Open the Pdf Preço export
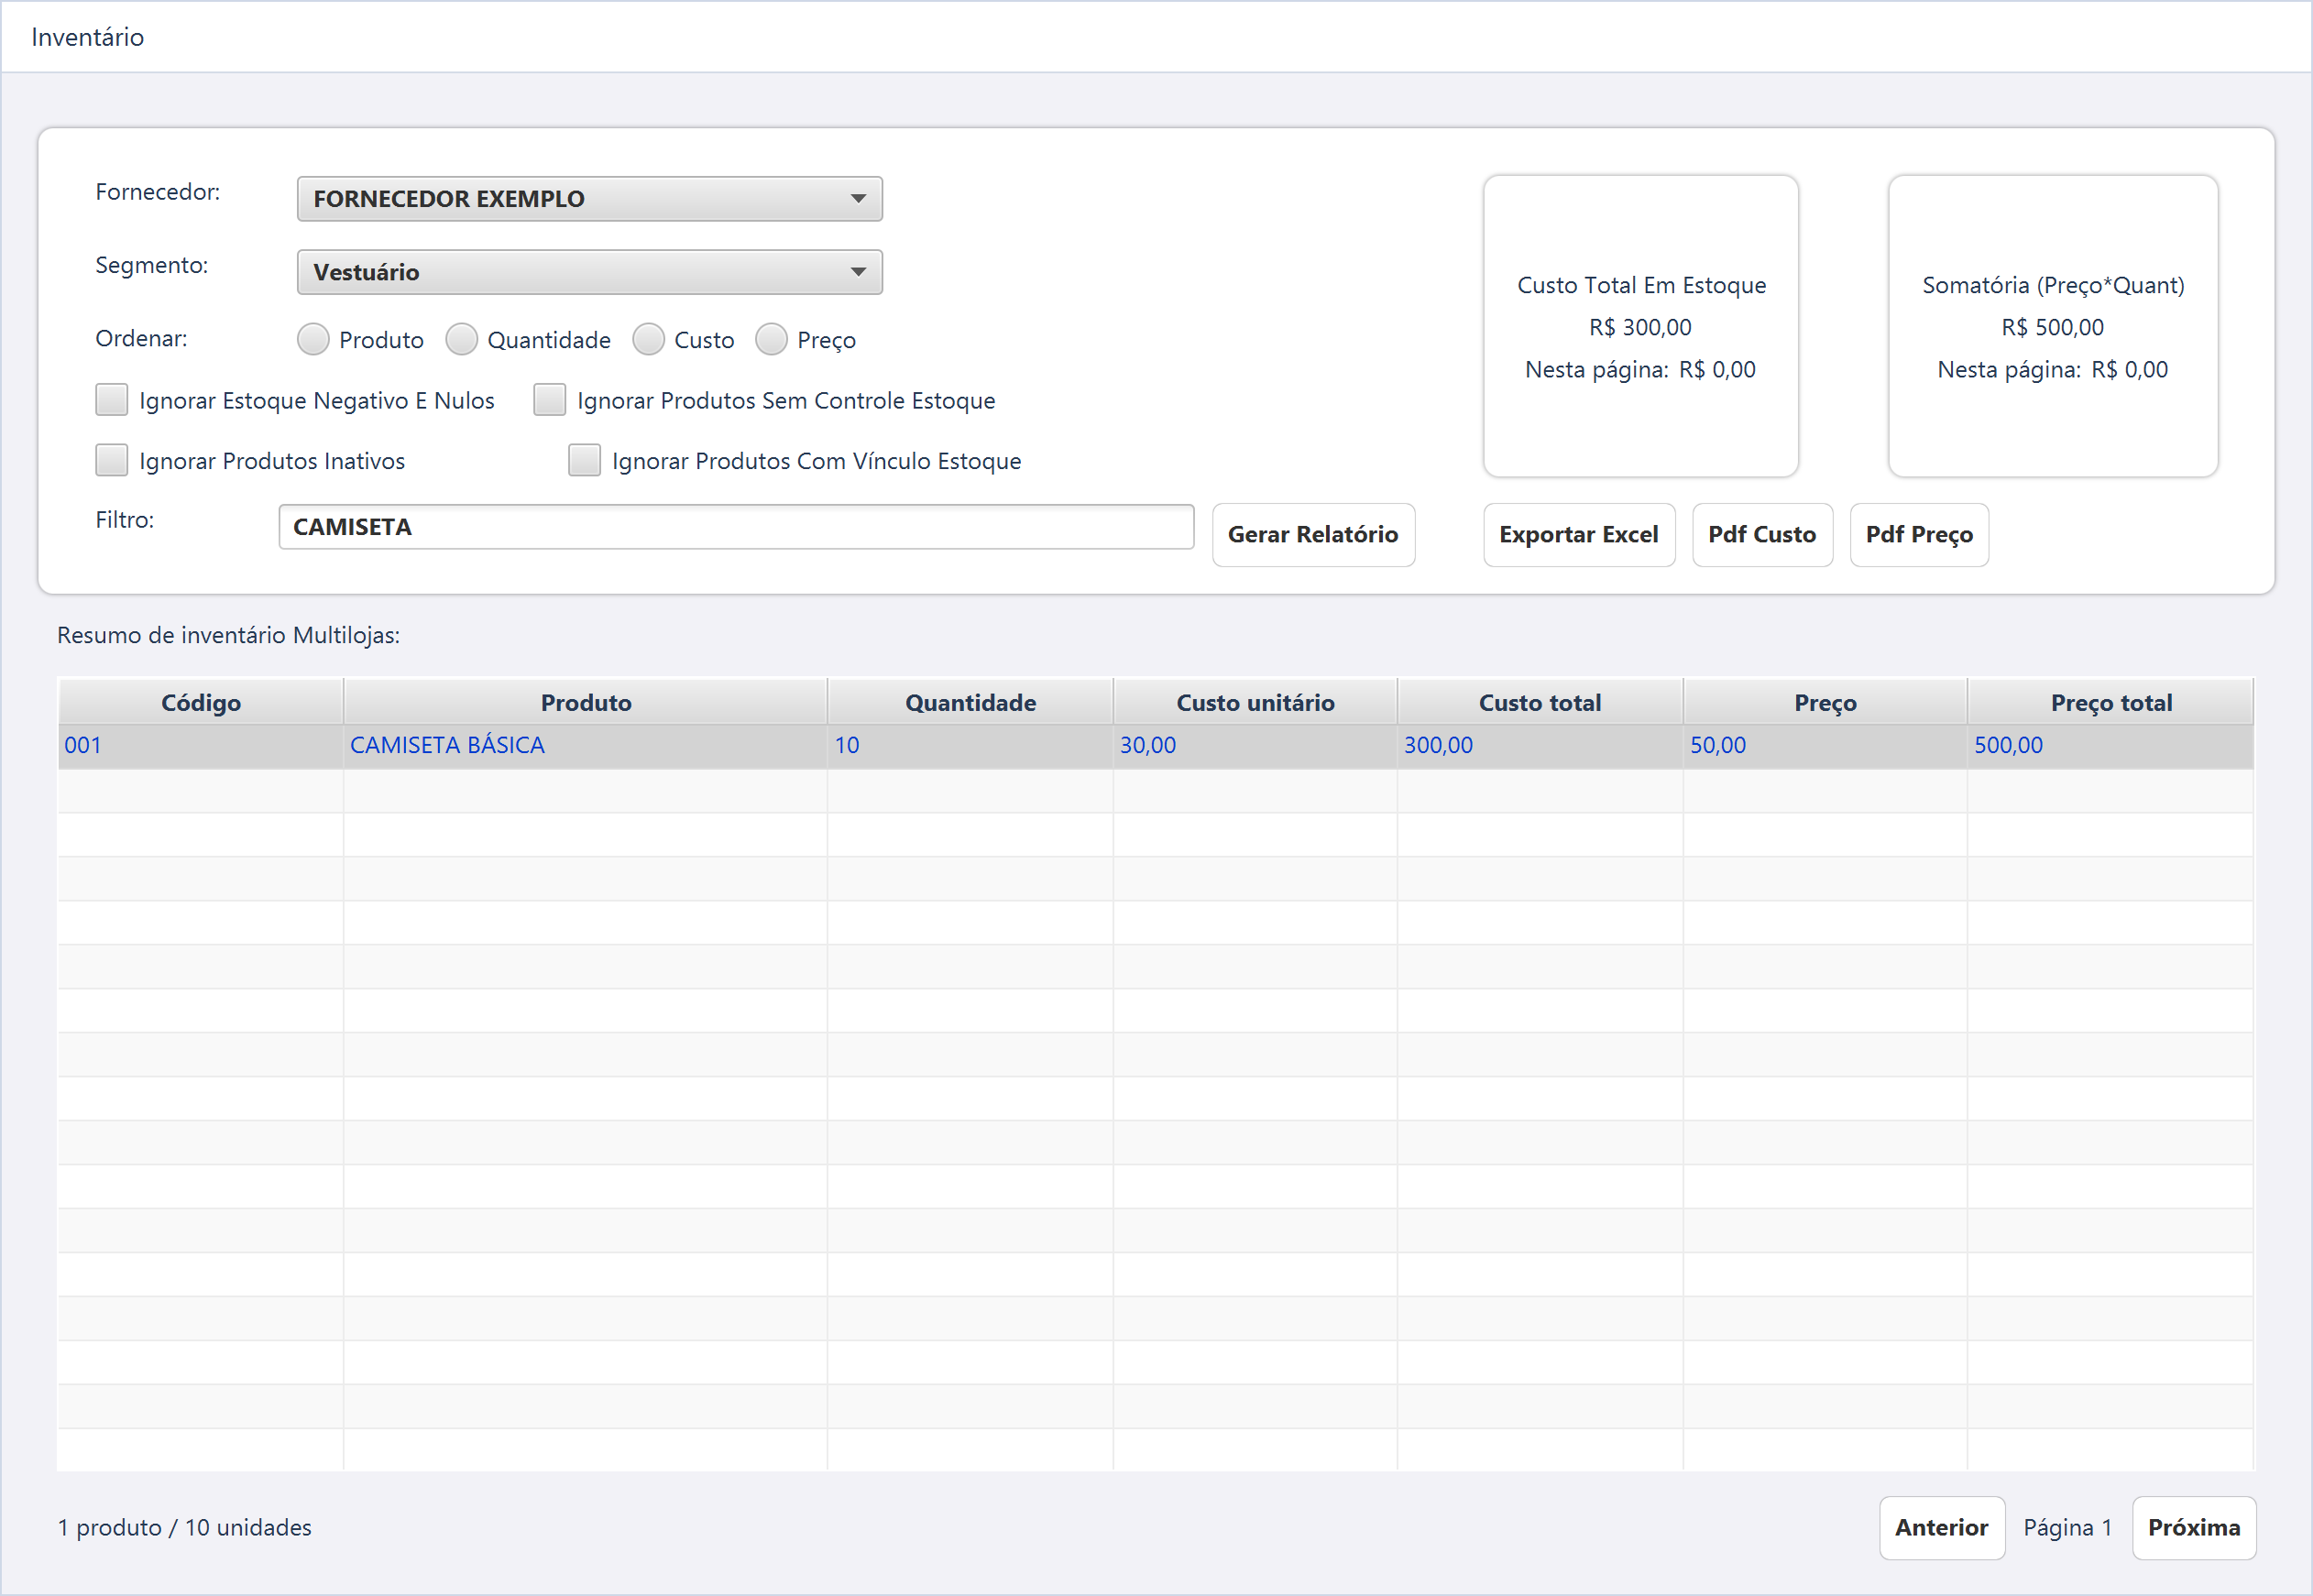 tap(1918, 535)
